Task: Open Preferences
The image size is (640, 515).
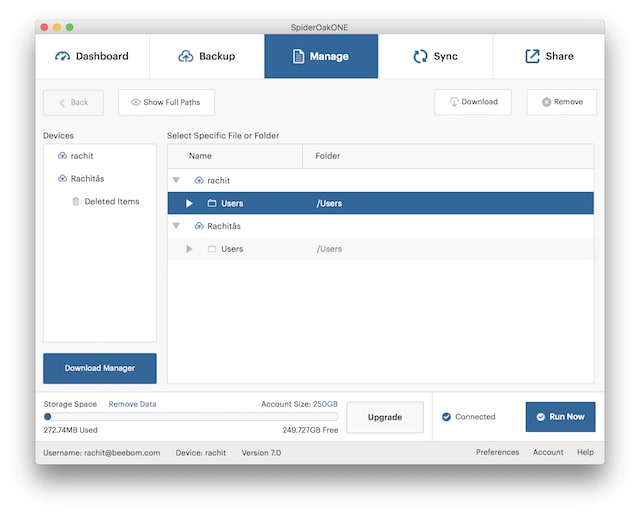Action: pos(498,453)
